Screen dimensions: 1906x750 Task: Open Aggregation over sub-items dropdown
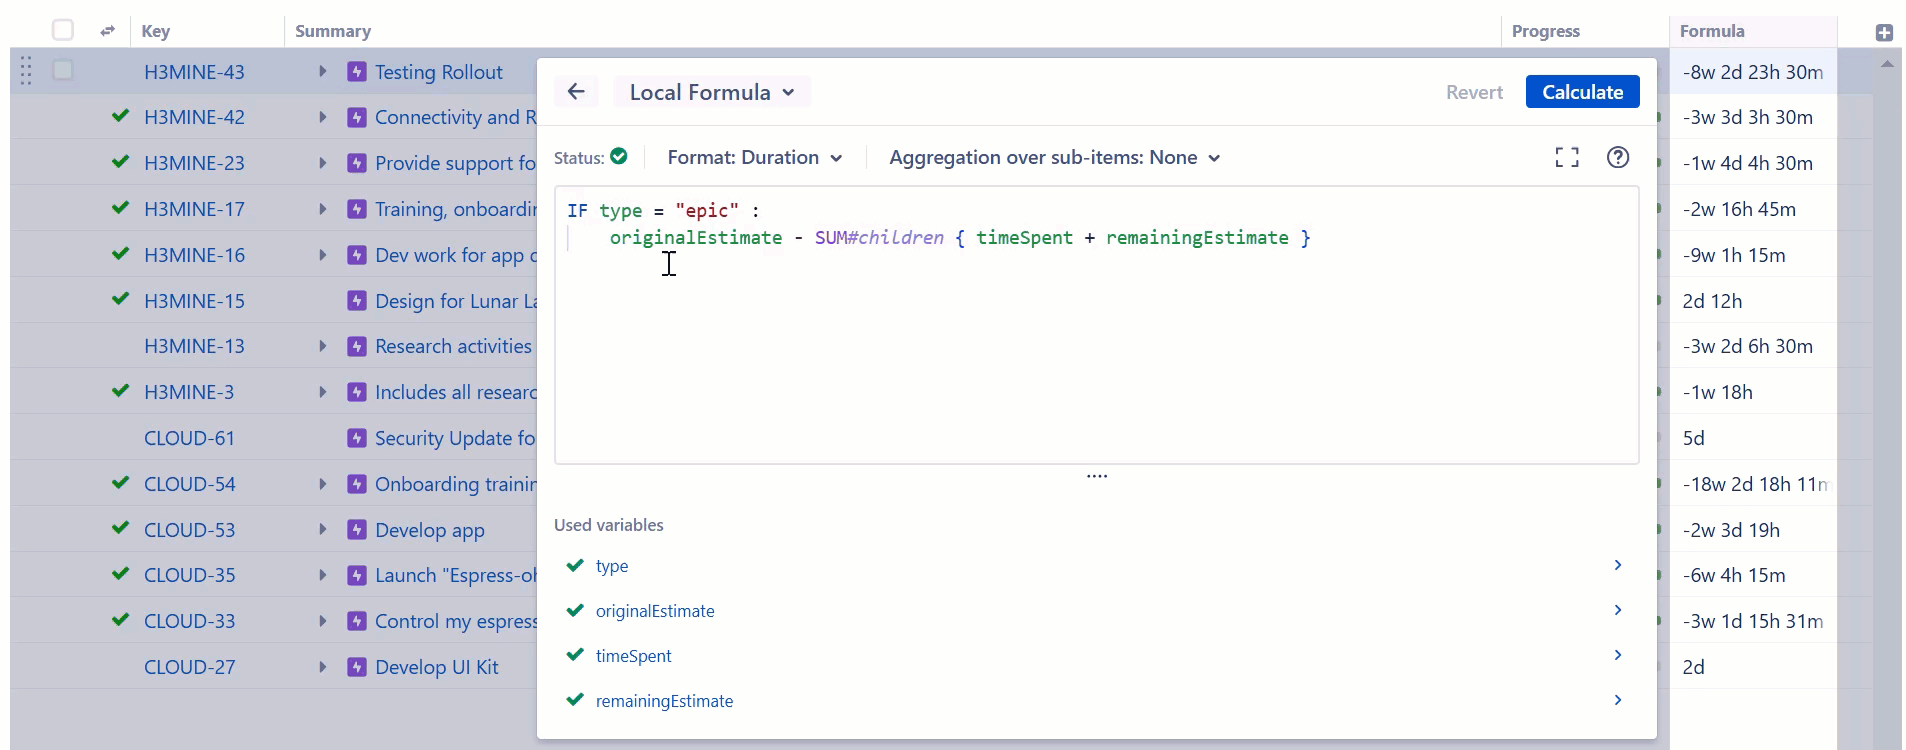tap(1054, 158)
